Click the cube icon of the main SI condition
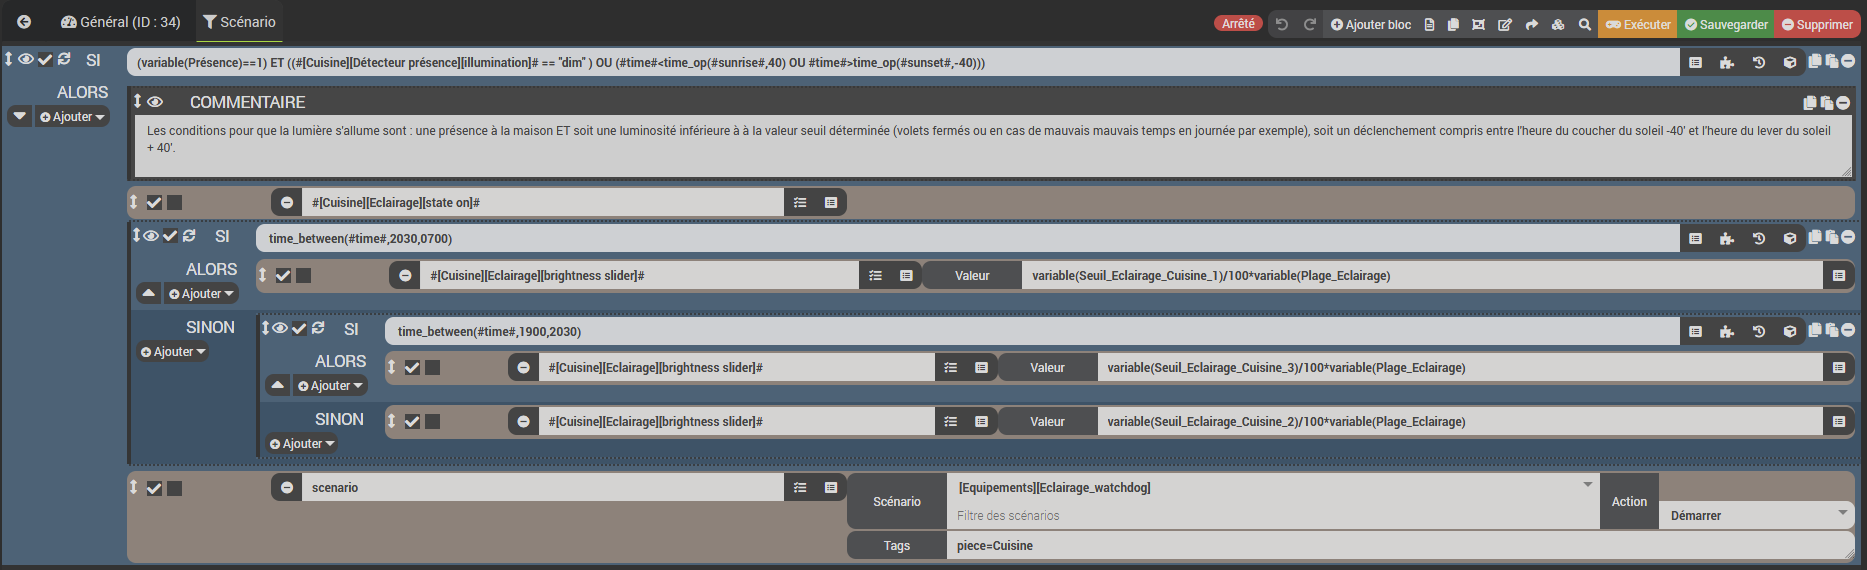The height and width of the screenshot is (570, 1867). click(1790, 62)
